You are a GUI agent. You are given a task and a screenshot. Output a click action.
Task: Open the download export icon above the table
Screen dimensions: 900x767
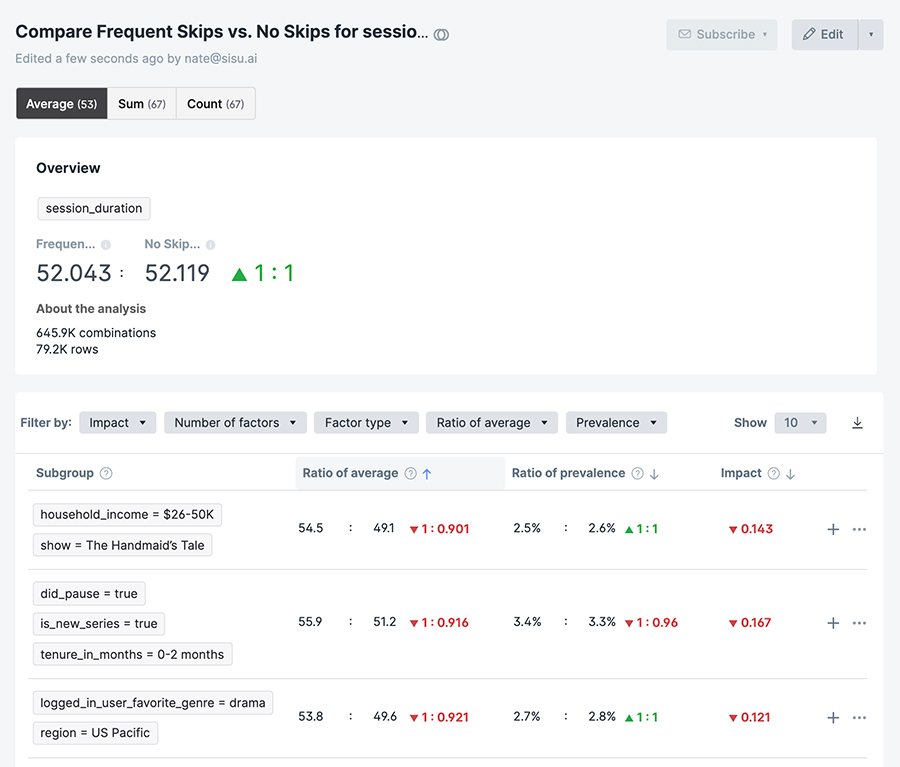point(857,422)
